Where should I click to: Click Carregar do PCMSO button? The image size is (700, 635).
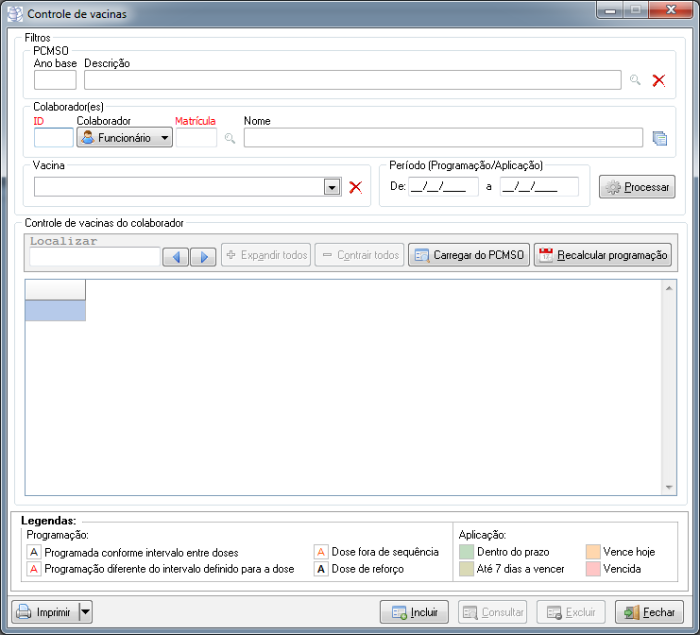coord(468,255)
